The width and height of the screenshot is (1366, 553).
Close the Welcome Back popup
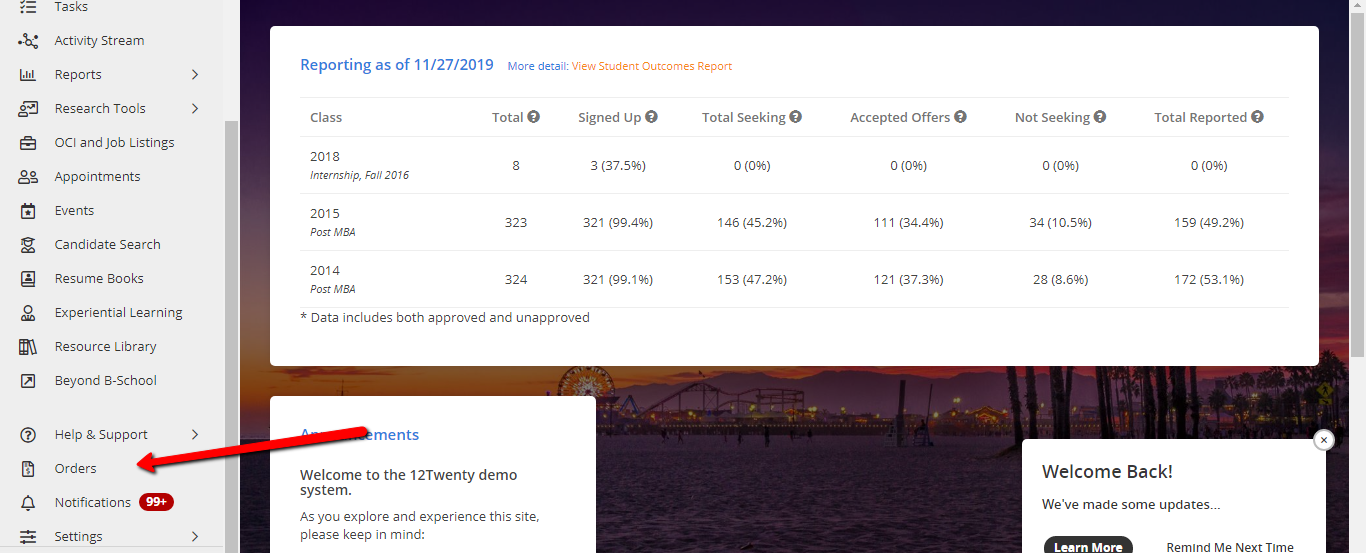(1324, 440)
